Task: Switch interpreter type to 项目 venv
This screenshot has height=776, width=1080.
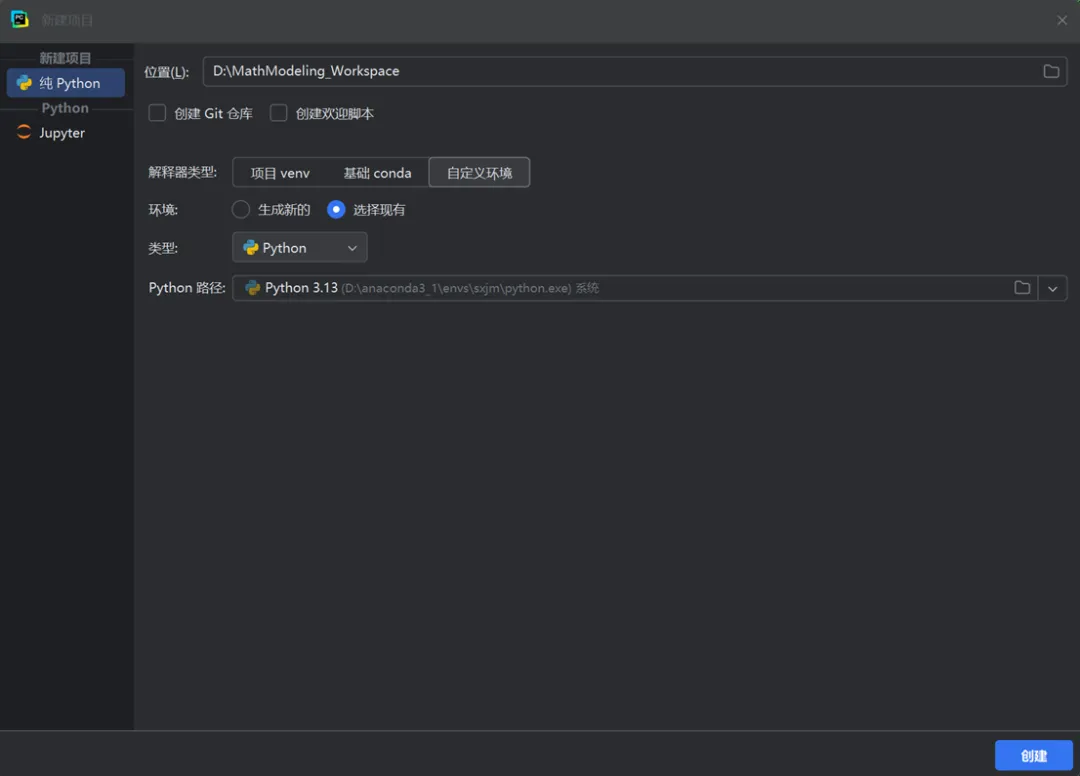Action: 280,173
